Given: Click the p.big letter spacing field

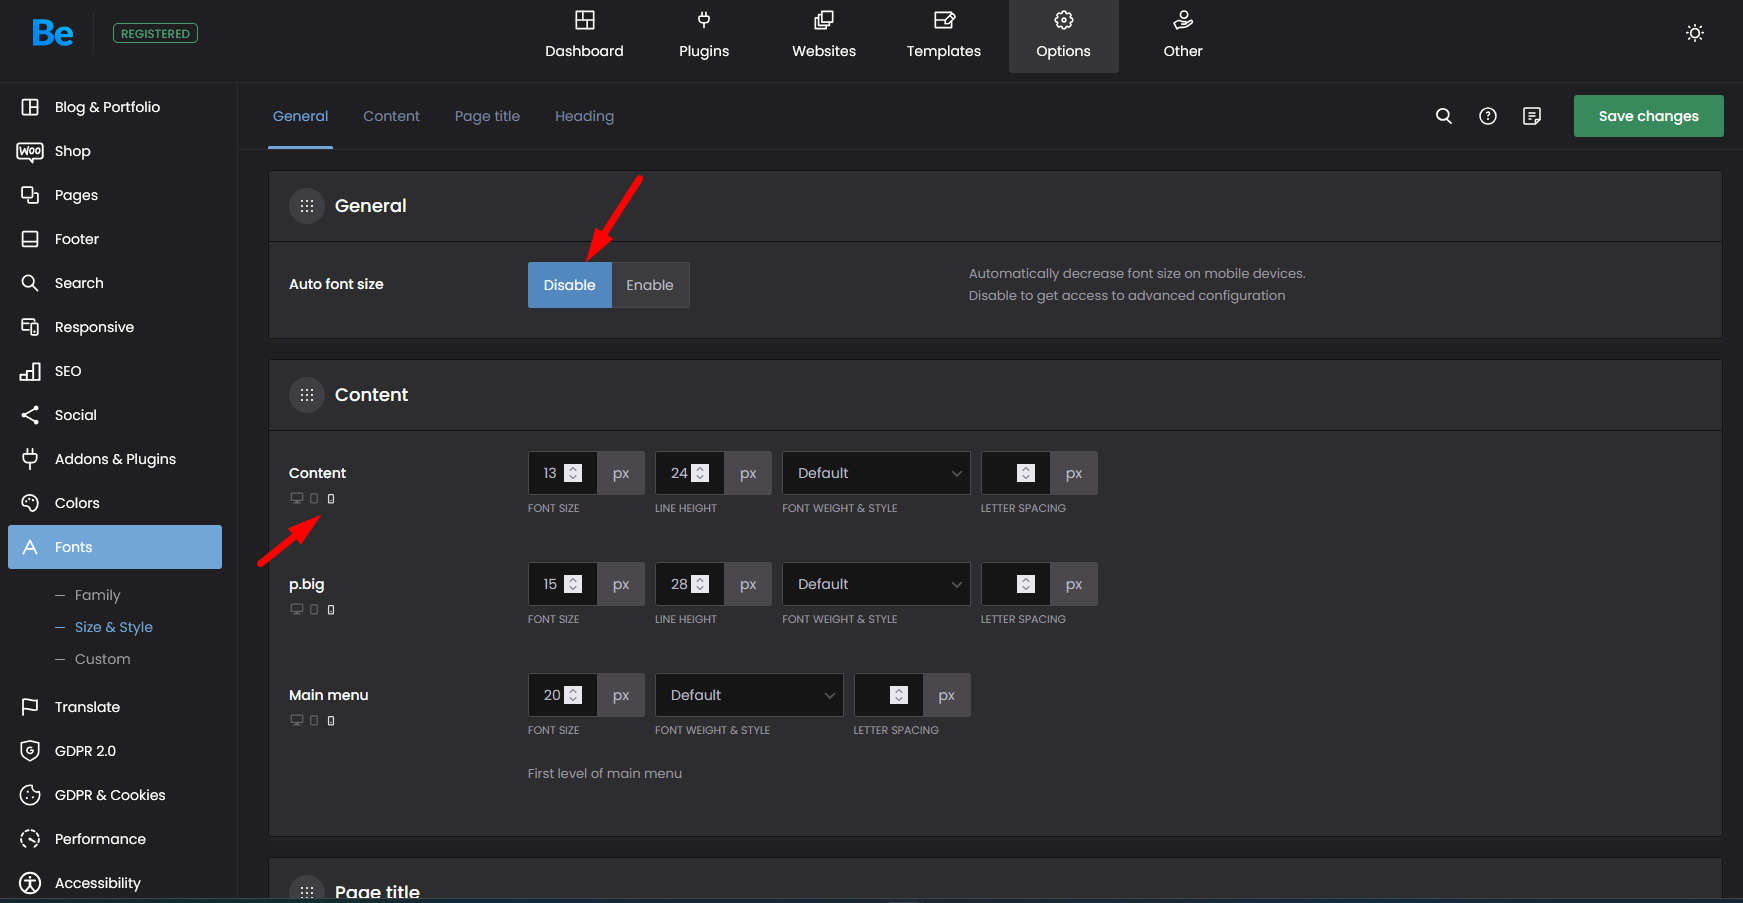Looking at the screenshot, I should tap(1015, 584).
